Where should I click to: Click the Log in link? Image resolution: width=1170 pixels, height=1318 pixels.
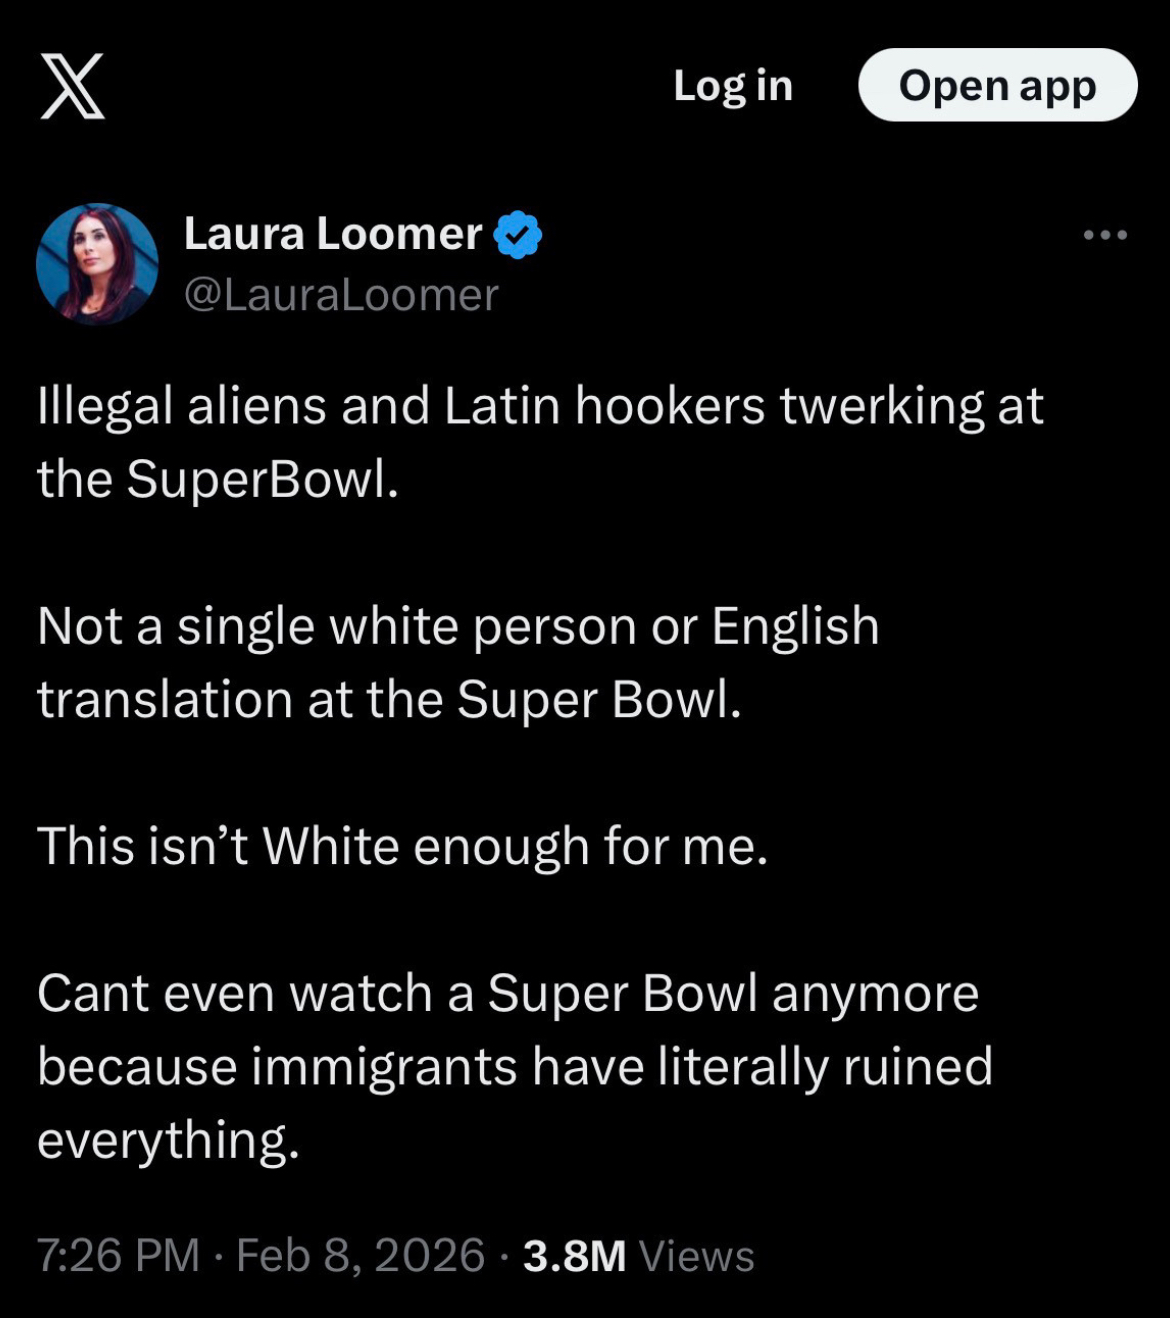733,86
